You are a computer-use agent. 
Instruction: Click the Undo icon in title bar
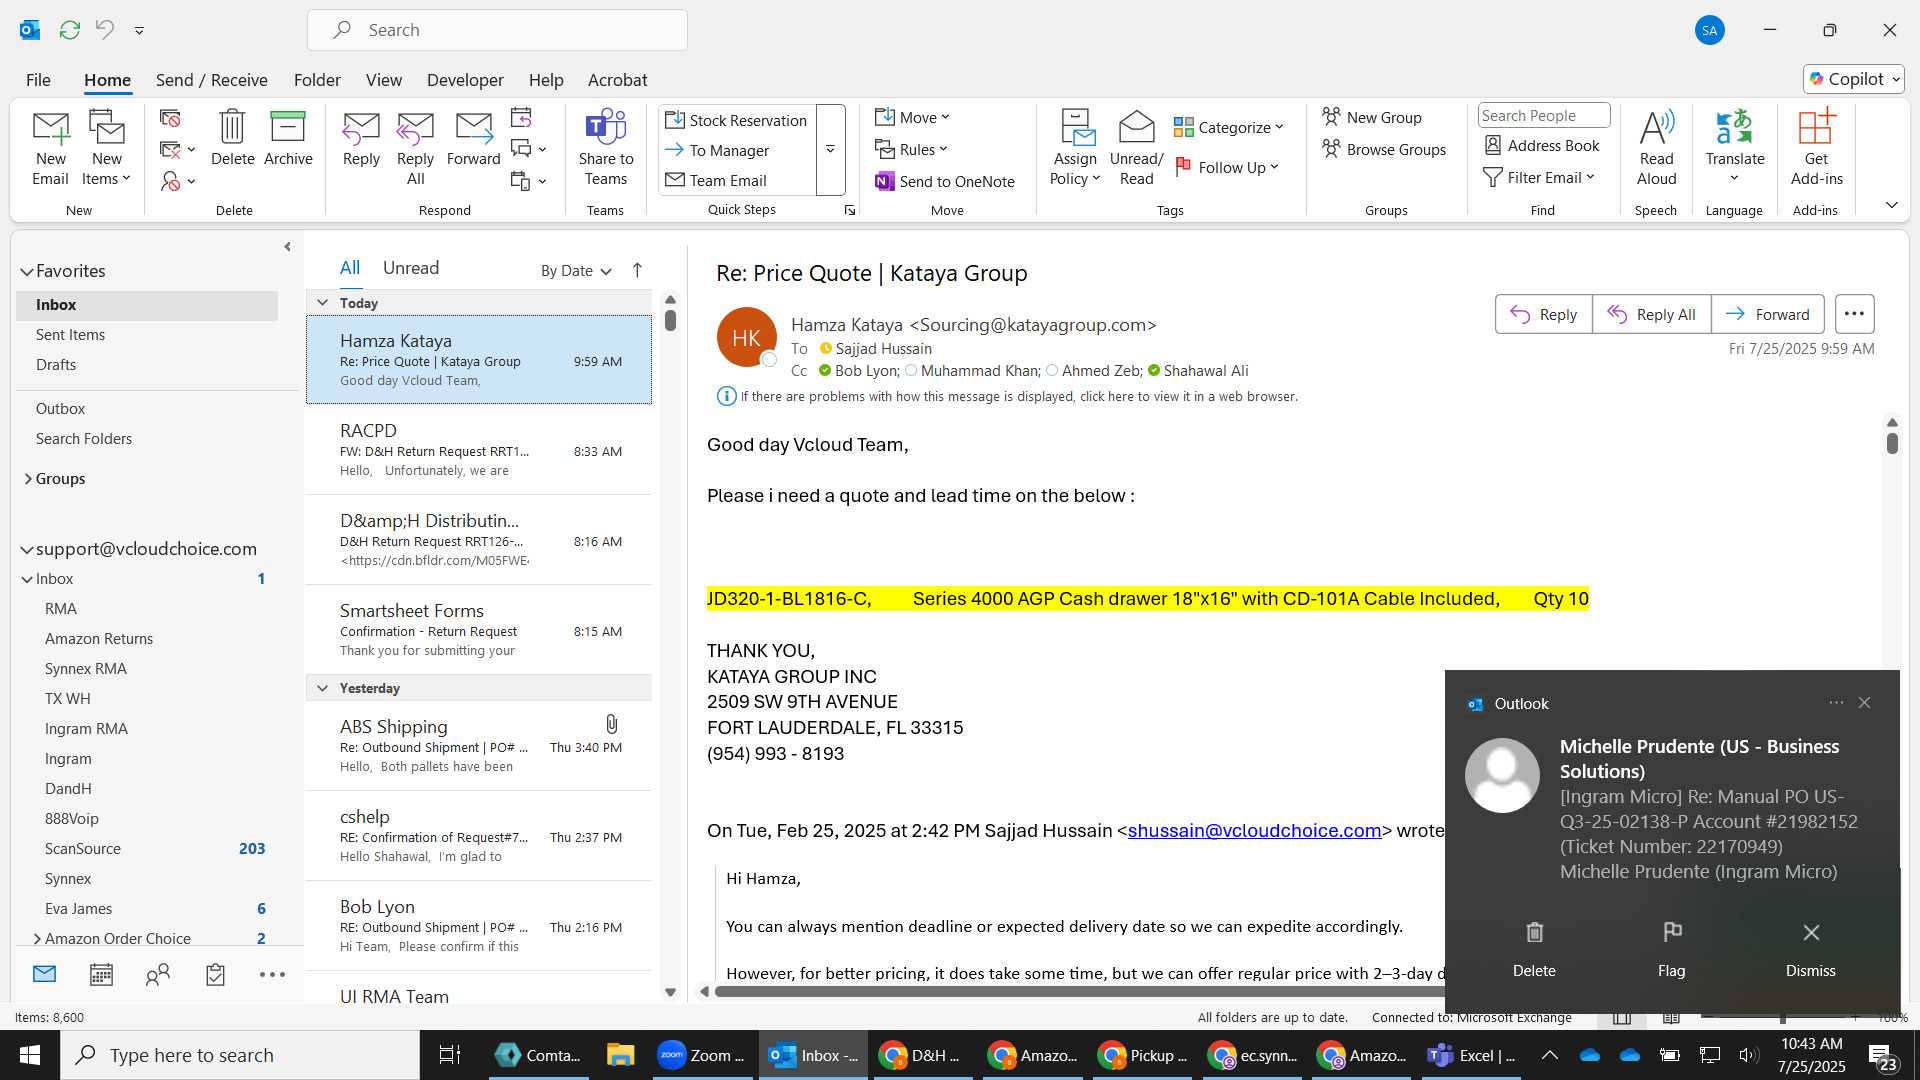[104, 30]
